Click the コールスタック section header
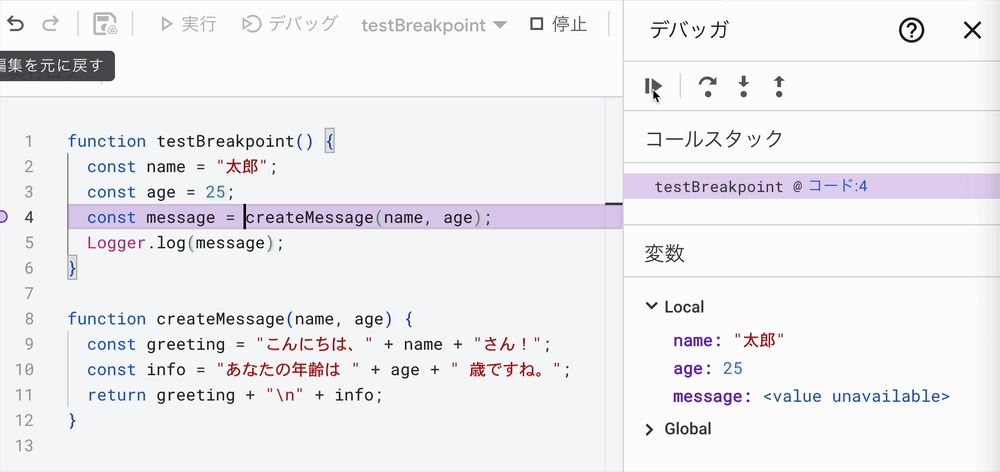 tap(714, 138)
